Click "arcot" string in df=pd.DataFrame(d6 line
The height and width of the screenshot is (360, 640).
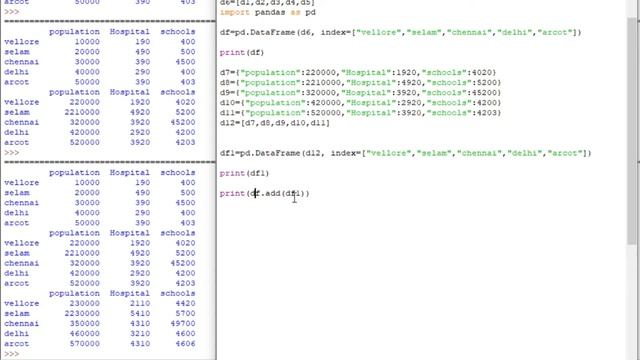click(x=556, y=32)
